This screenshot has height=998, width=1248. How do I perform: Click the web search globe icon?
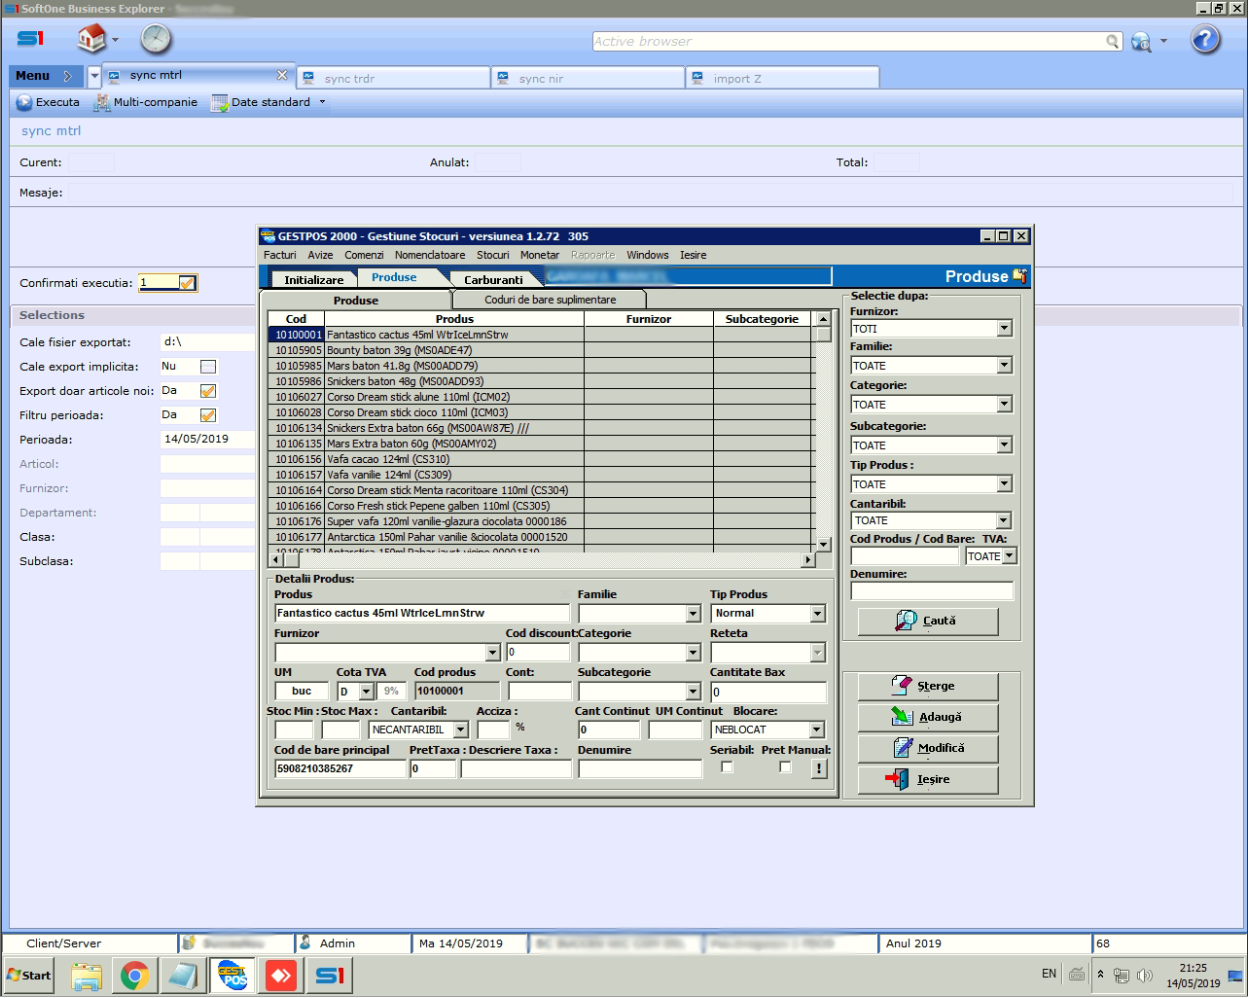[x=1141, y=41]
